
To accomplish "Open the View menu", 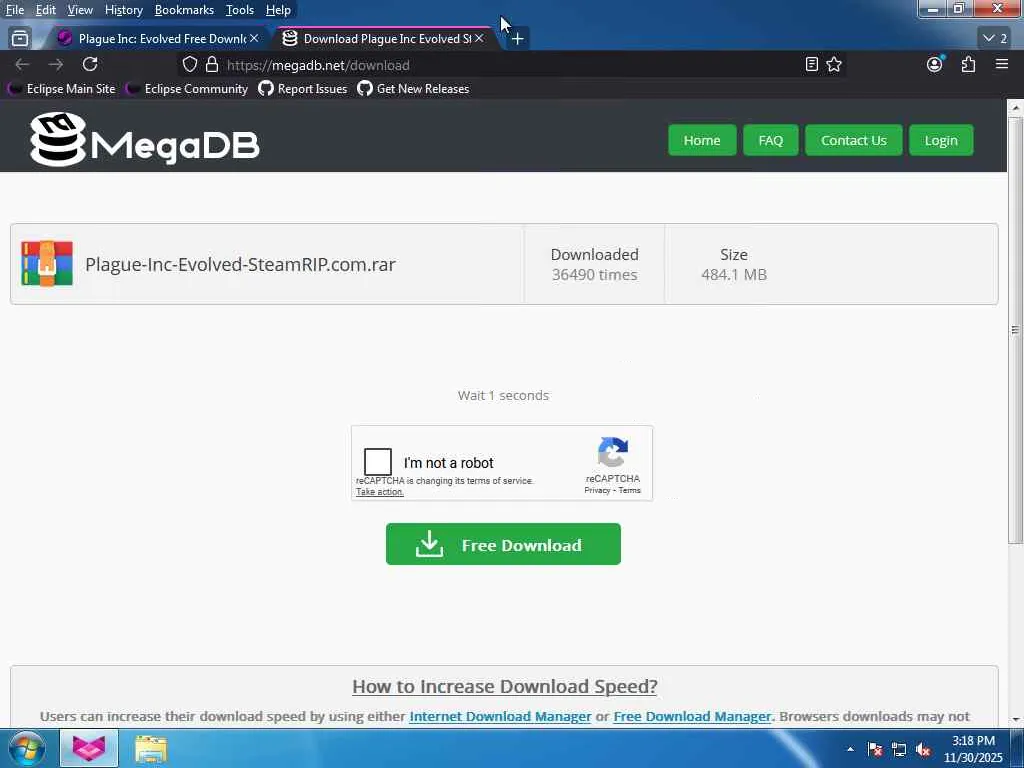I will [x=80, y=10].
